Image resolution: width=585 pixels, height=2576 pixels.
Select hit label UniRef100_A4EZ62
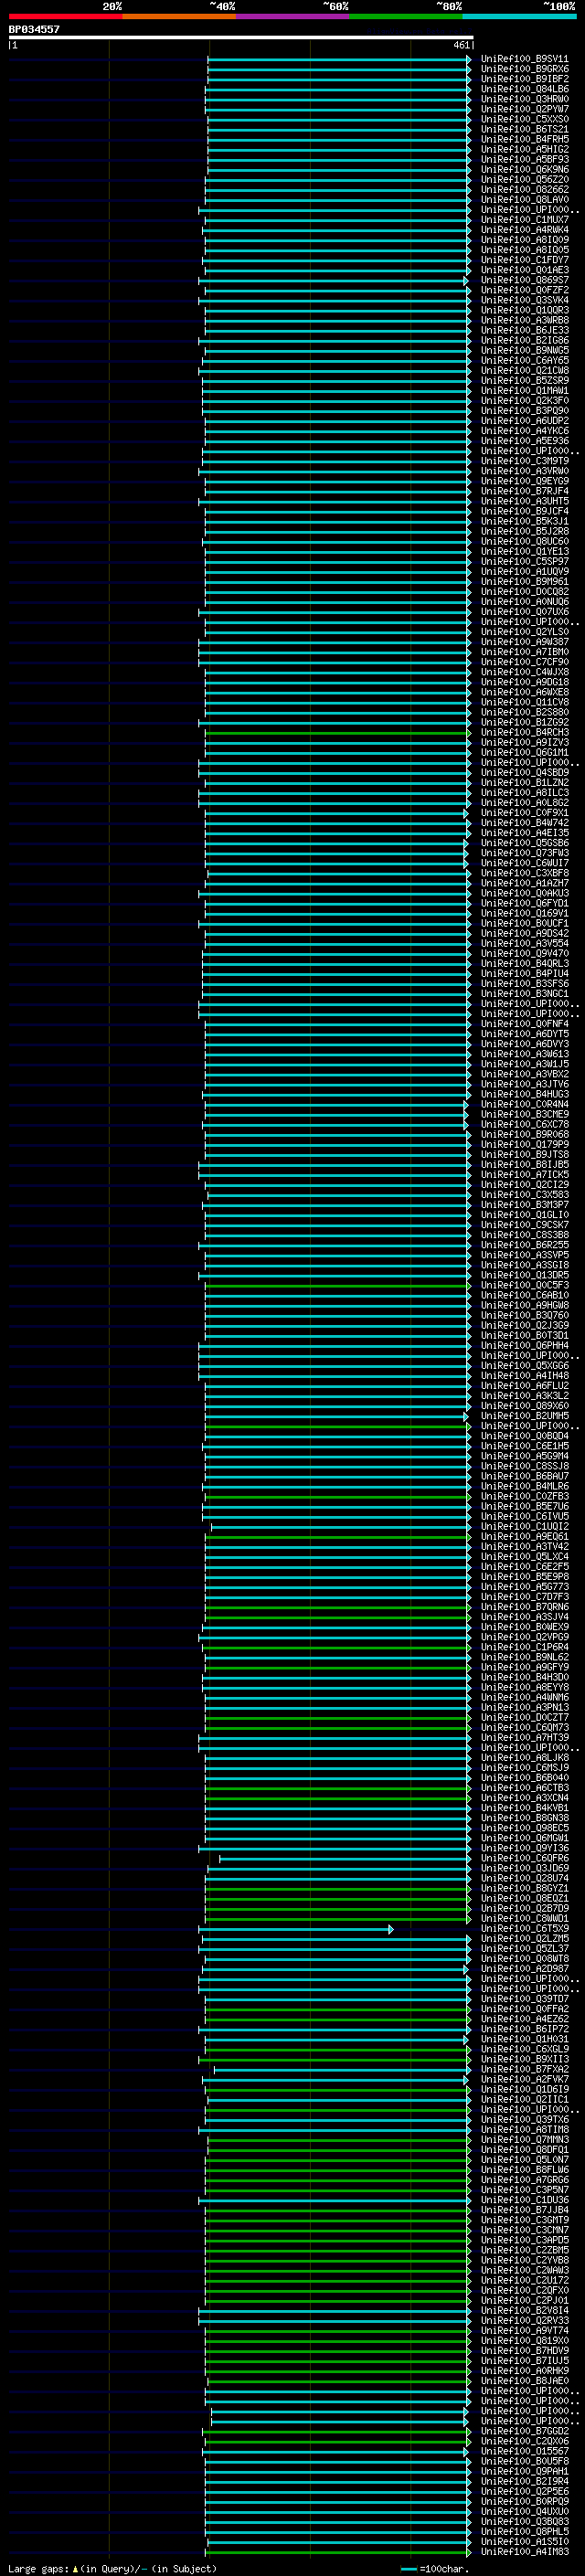coord(524,2019)
